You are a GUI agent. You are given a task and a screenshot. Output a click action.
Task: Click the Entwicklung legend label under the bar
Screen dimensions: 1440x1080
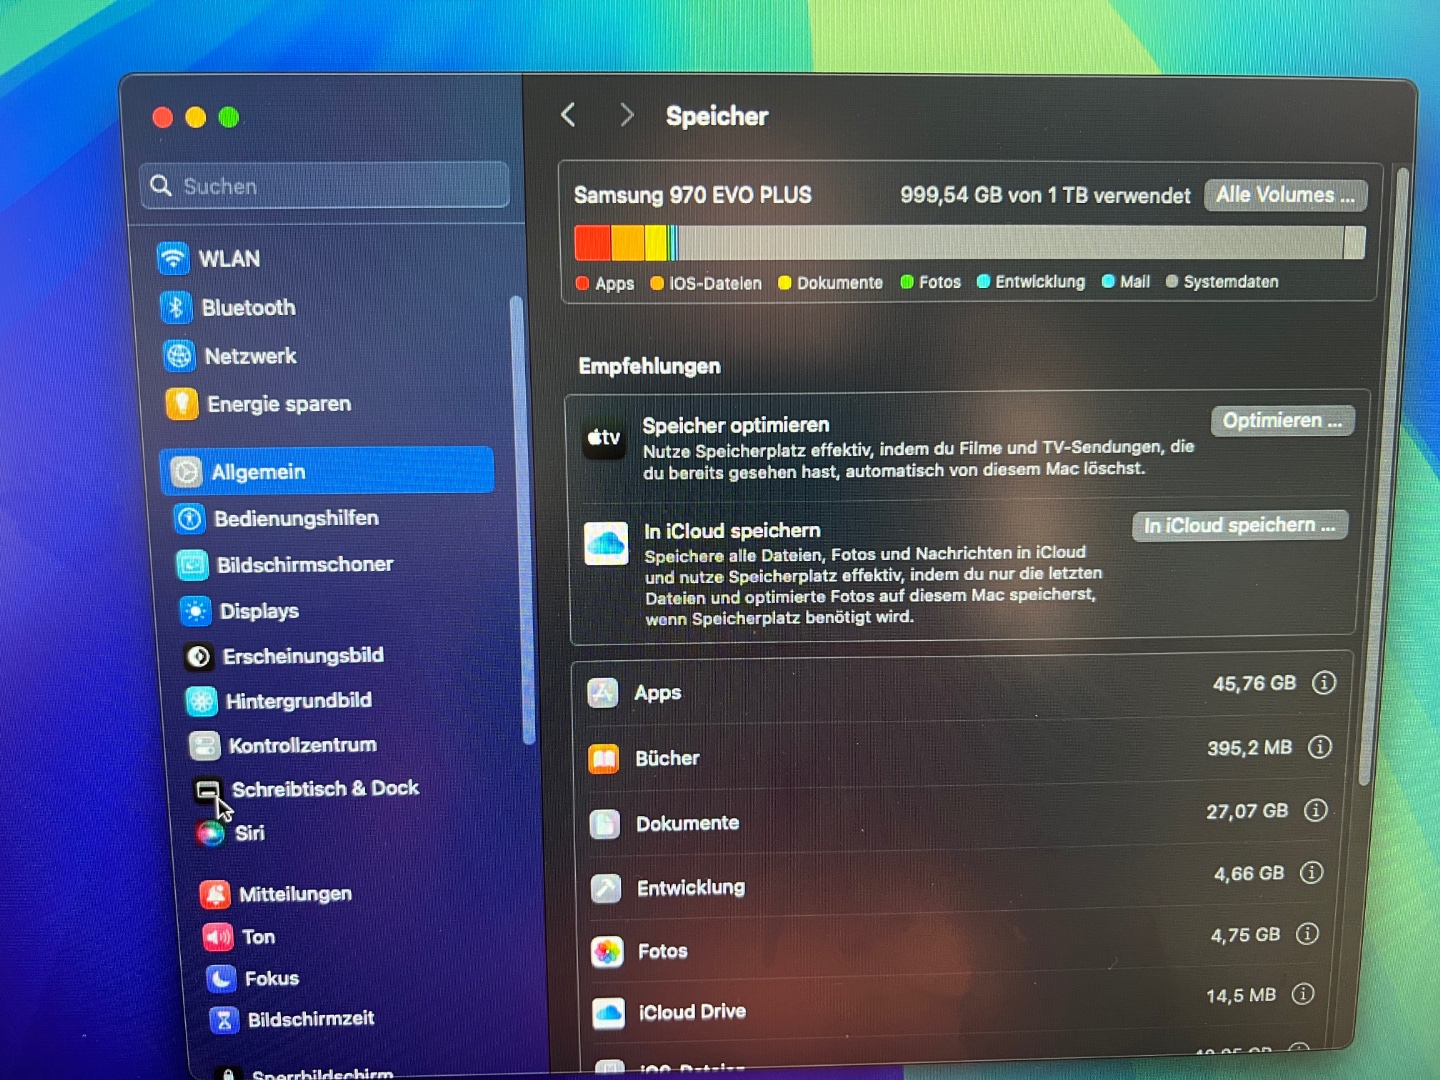[1040, 282]
